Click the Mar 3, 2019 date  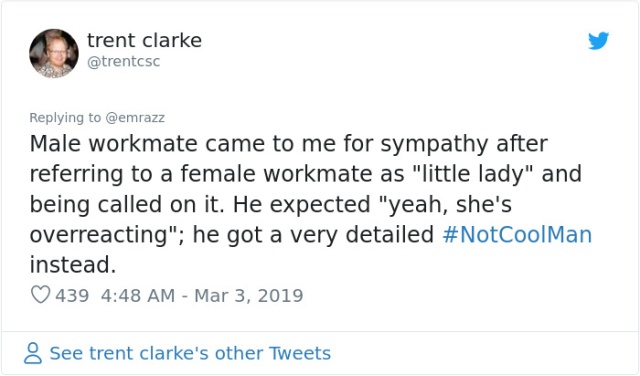coord(249,296)
